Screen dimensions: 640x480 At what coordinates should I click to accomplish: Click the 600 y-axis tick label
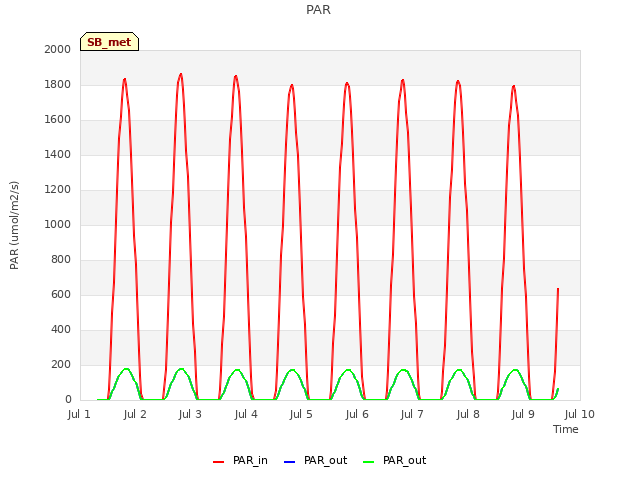[x=61, y=294]
